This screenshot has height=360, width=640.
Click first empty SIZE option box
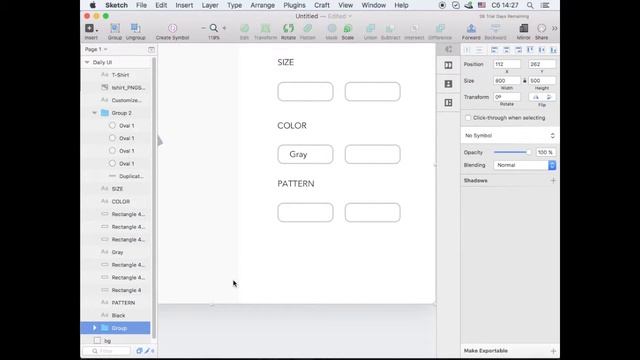[305, 91]
